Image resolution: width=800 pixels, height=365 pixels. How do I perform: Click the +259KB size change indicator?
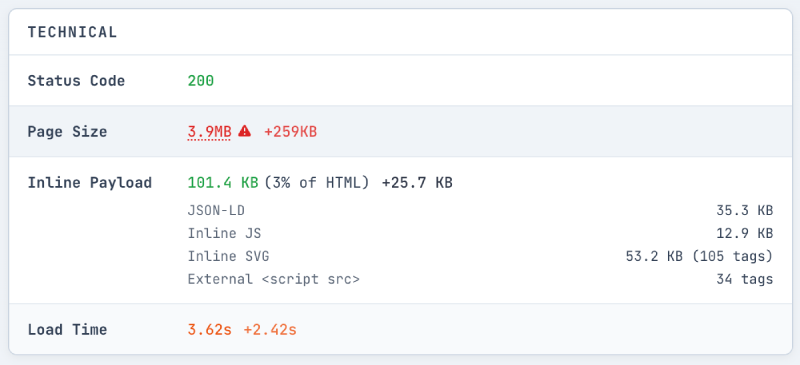290,132
